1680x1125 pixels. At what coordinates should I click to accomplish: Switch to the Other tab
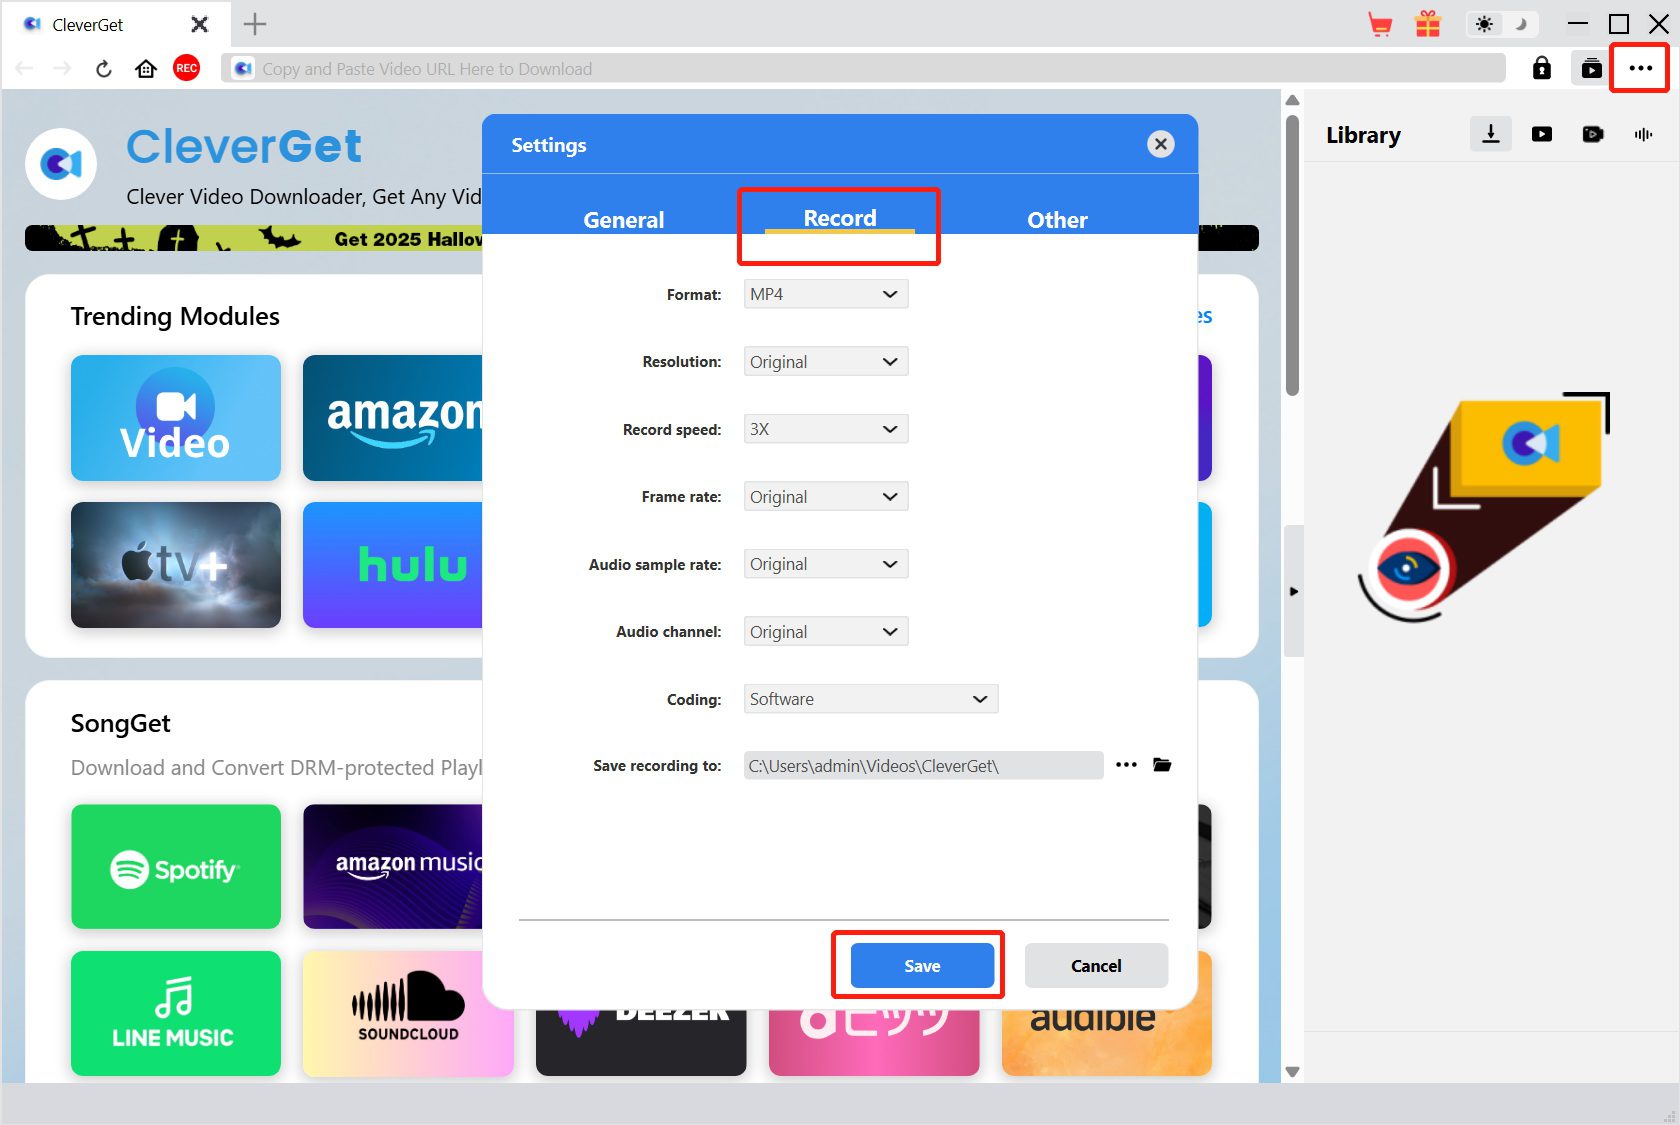1057,220
